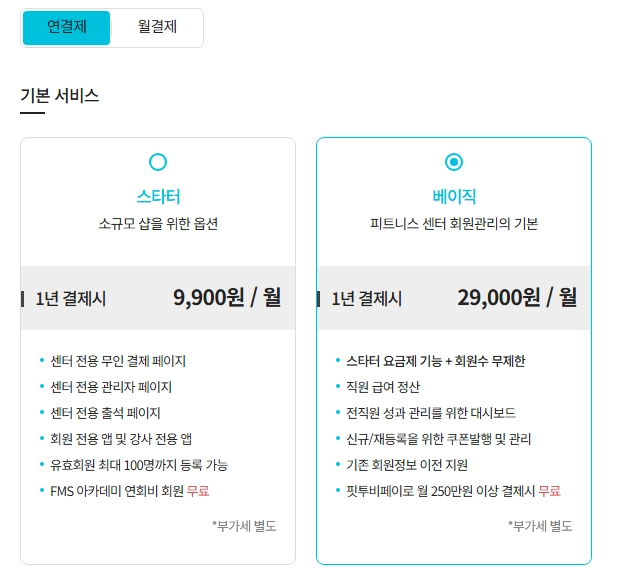The width and height of the screenshot is (637, 585).
Task: Select the 베이직 plan radio button
Action: 454,162
